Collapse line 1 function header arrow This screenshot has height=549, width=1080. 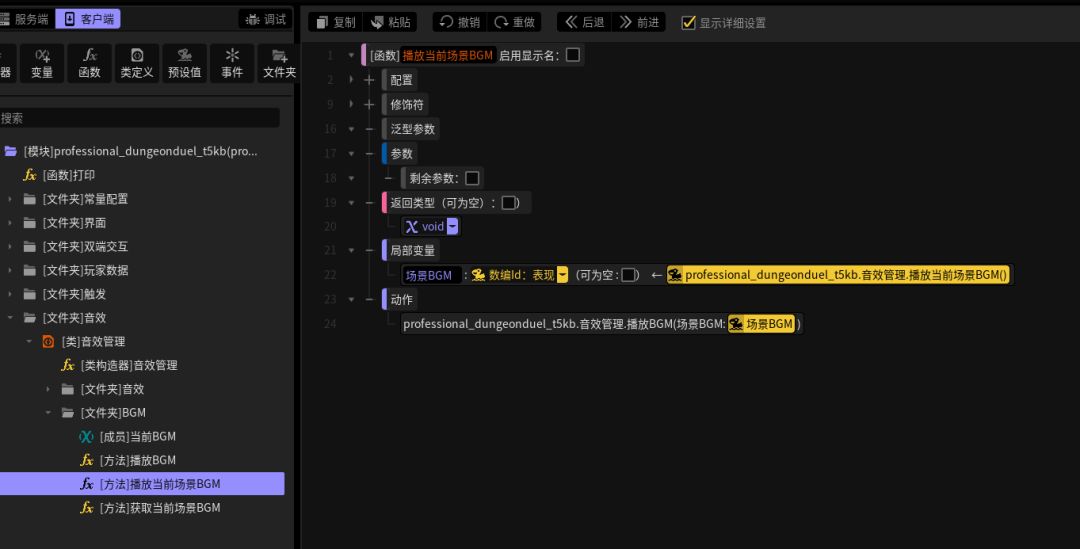coord(351,55)
